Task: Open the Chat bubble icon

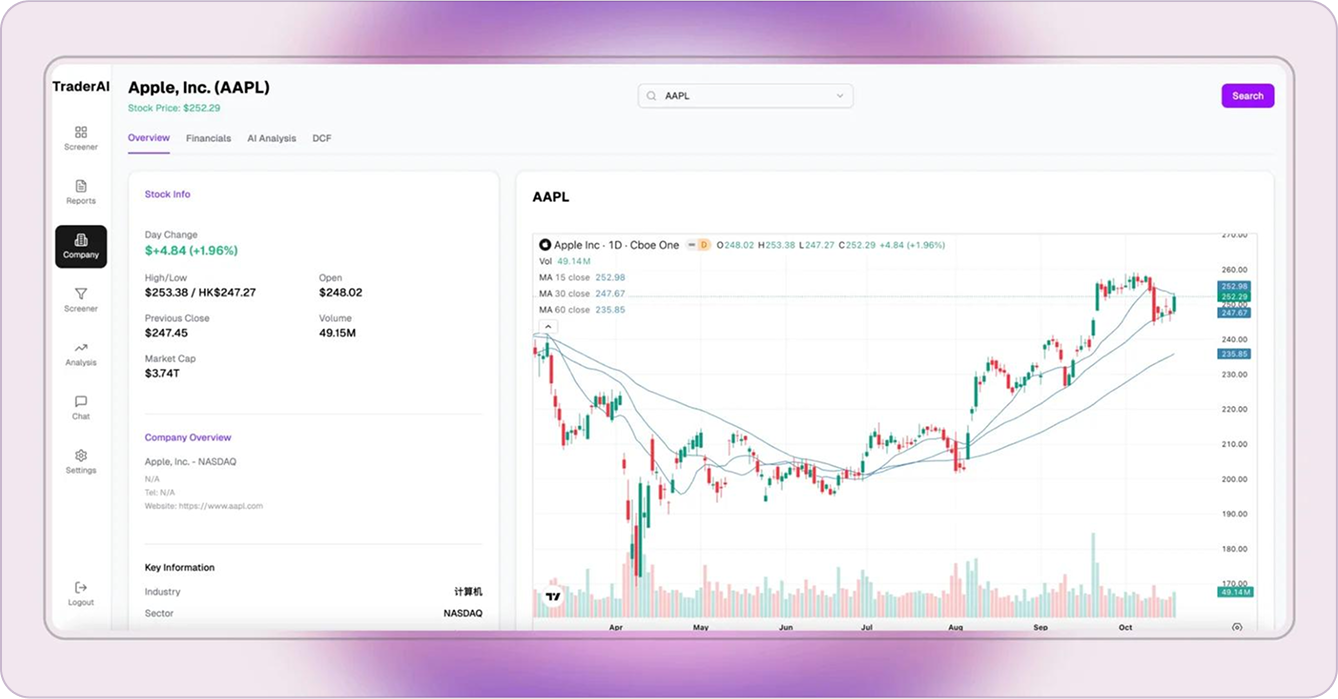Action: pos(81,402)
